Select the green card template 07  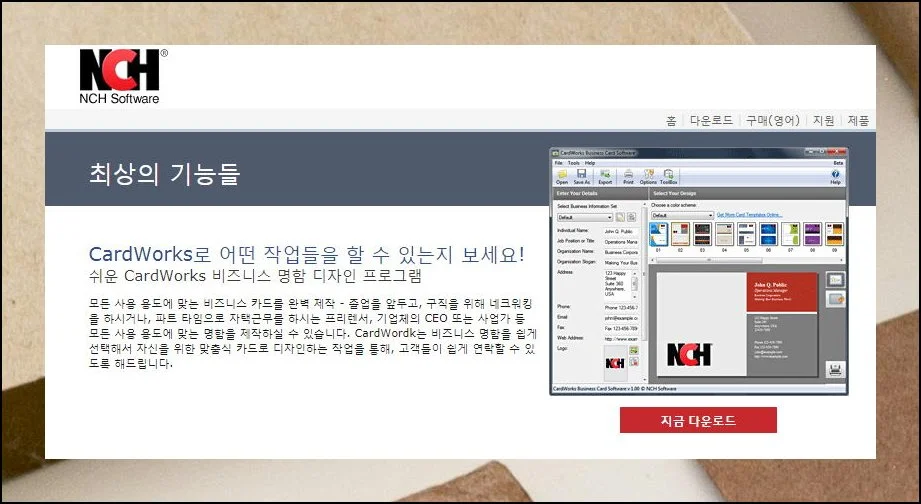coord(791,234)
